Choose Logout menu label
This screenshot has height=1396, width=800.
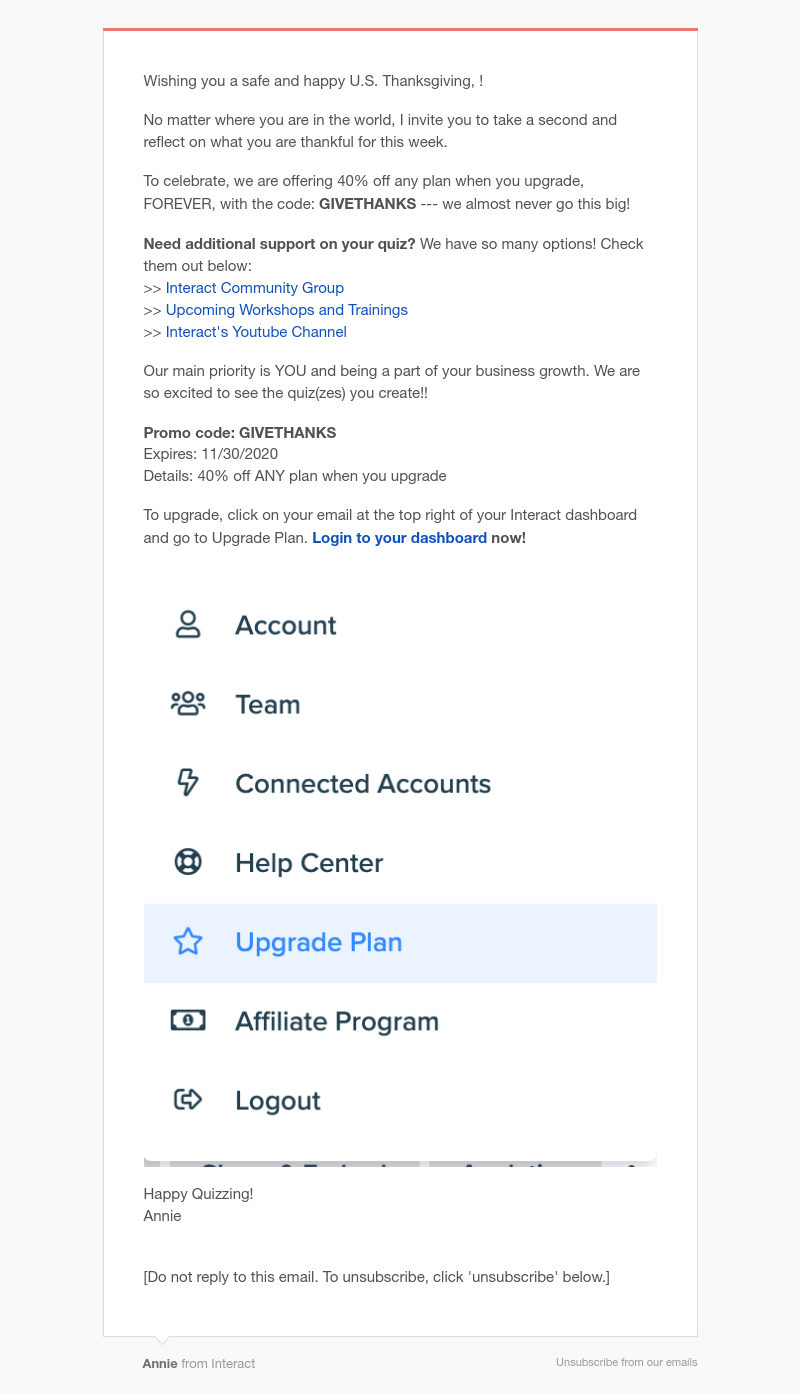(278, 1100)
